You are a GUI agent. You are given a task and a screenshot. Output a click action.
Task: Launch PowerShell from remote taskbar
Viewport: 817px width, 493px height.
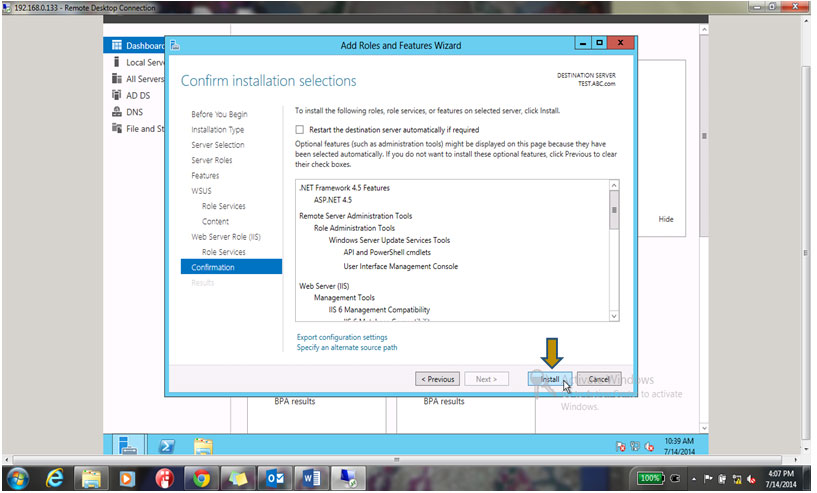pyautogui.click(x=167, y=446)
